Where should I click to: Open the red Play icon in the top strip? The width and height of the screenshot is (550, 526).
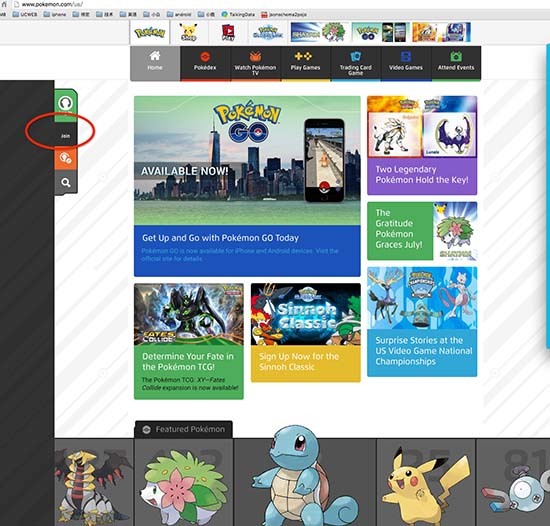[228, 33]
